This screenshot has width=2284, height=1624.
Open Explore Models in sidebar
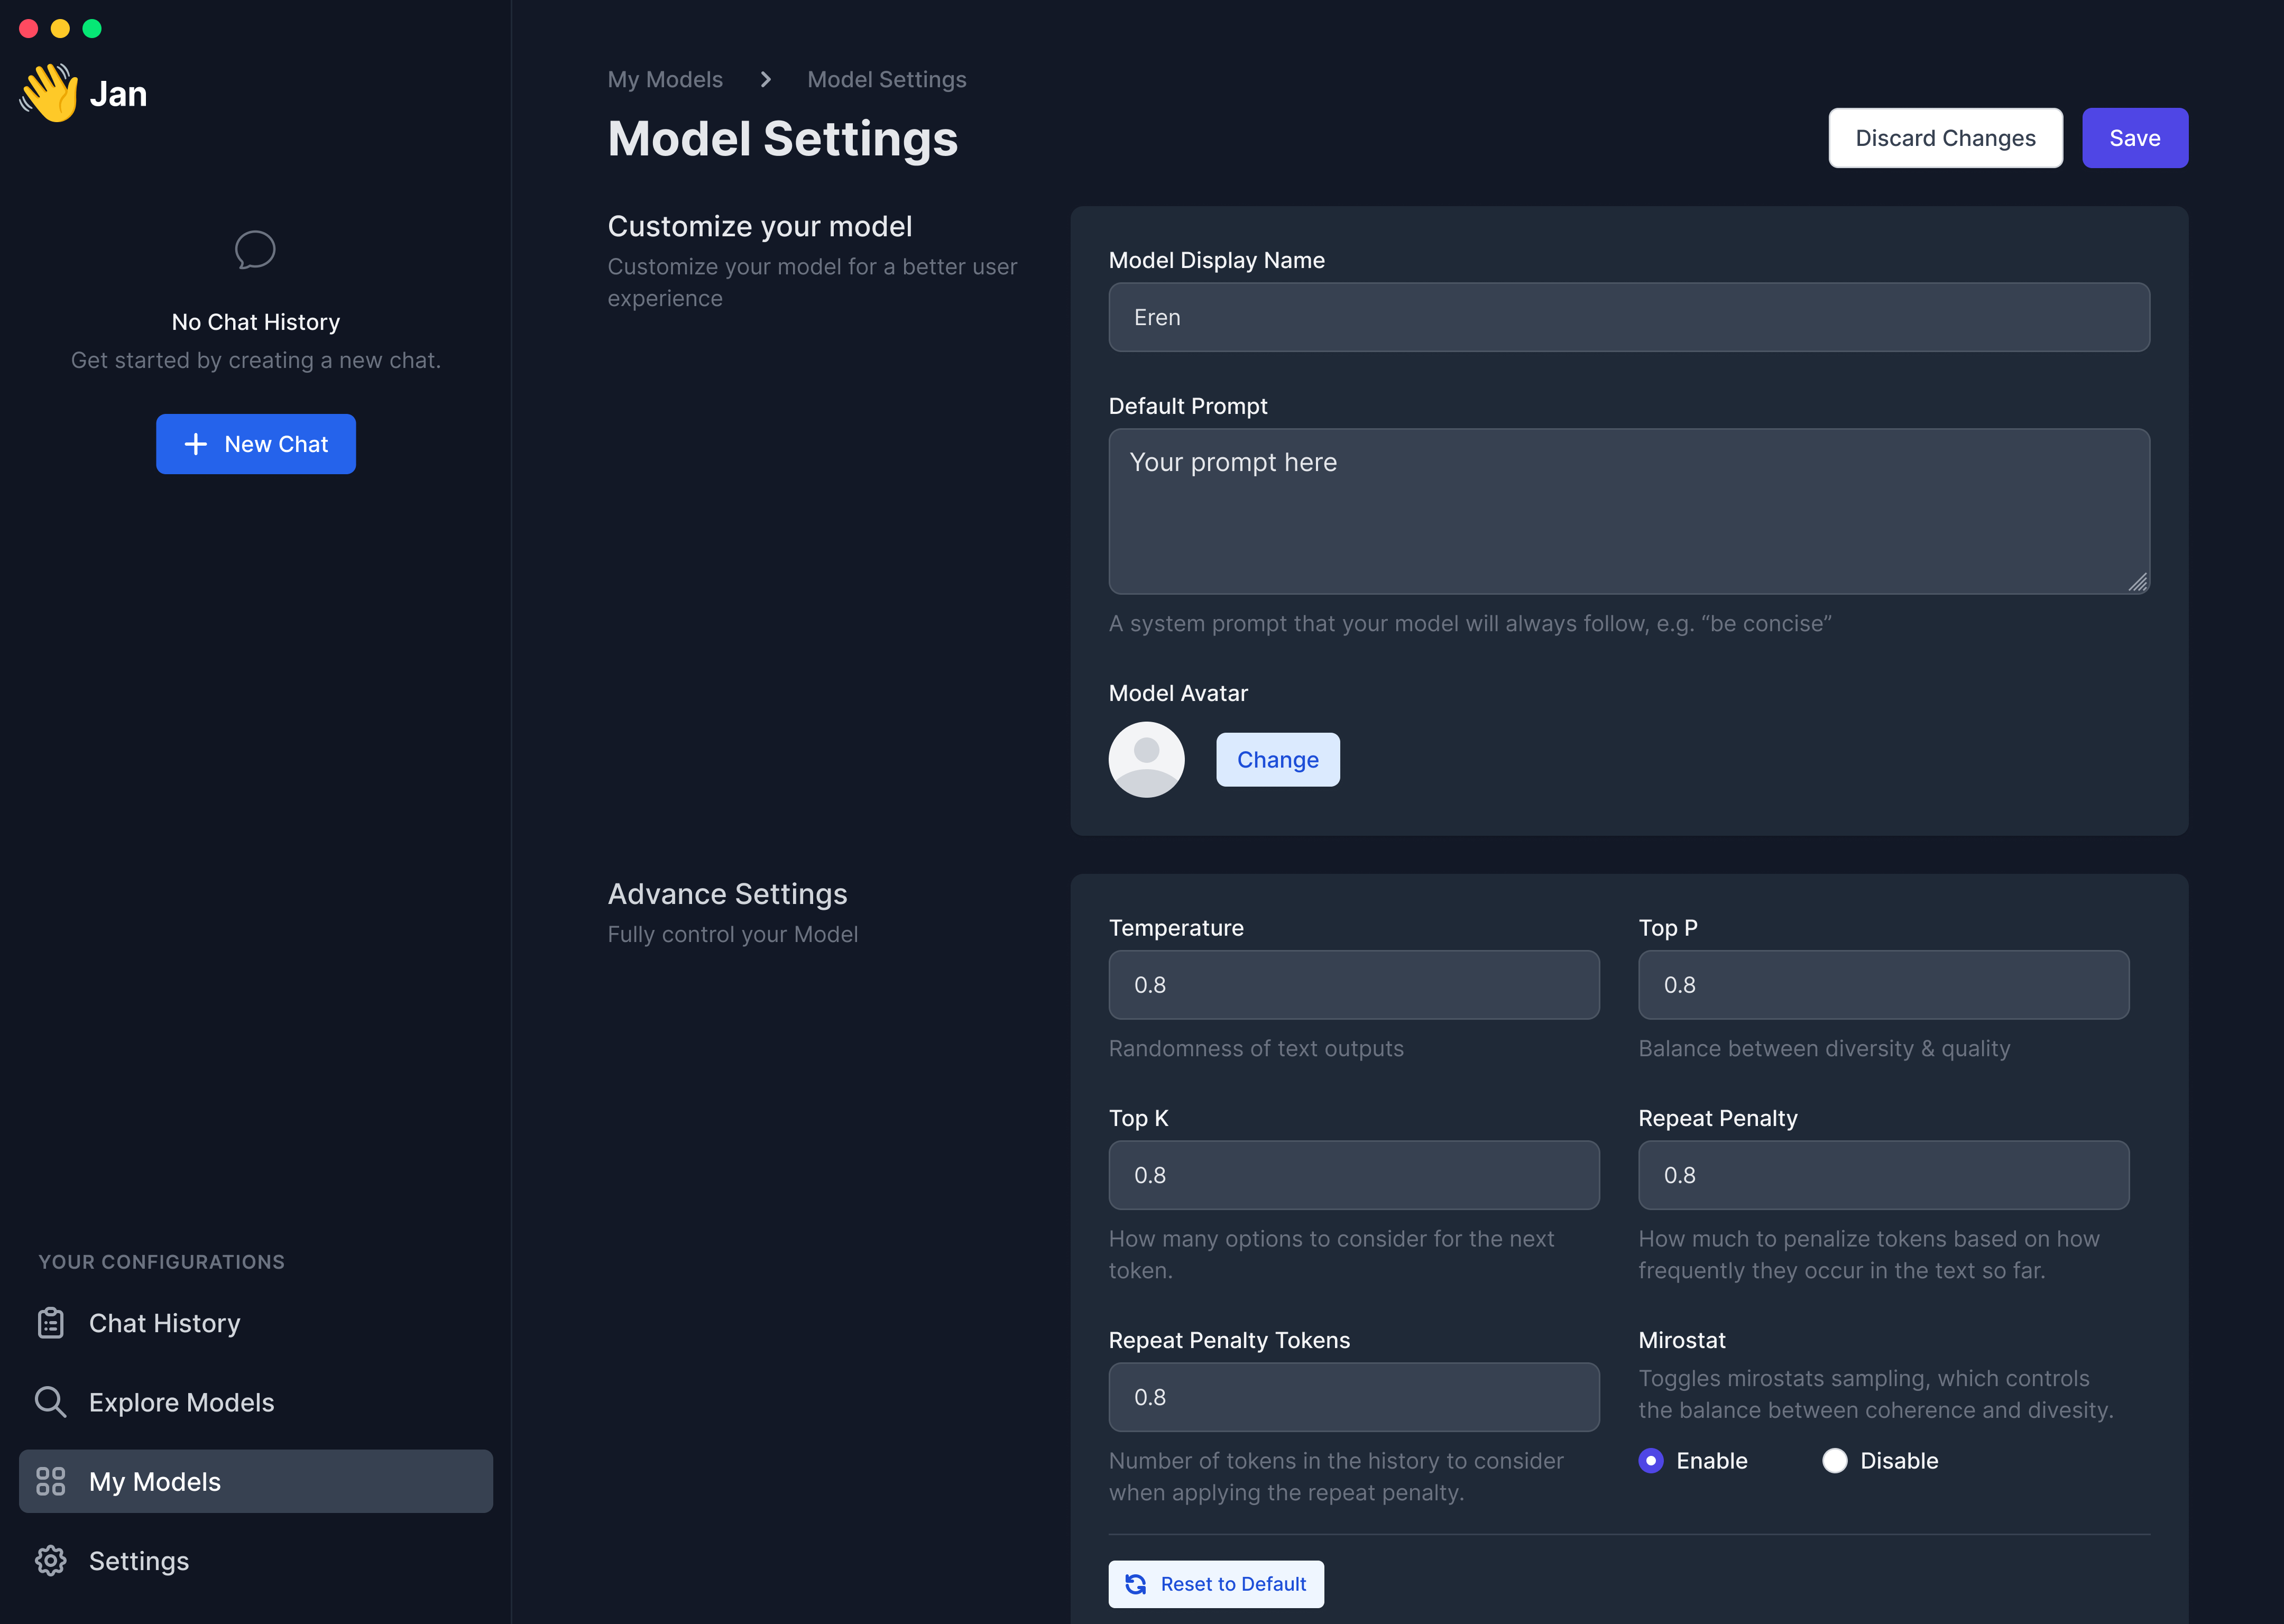tap(181, 1402)
